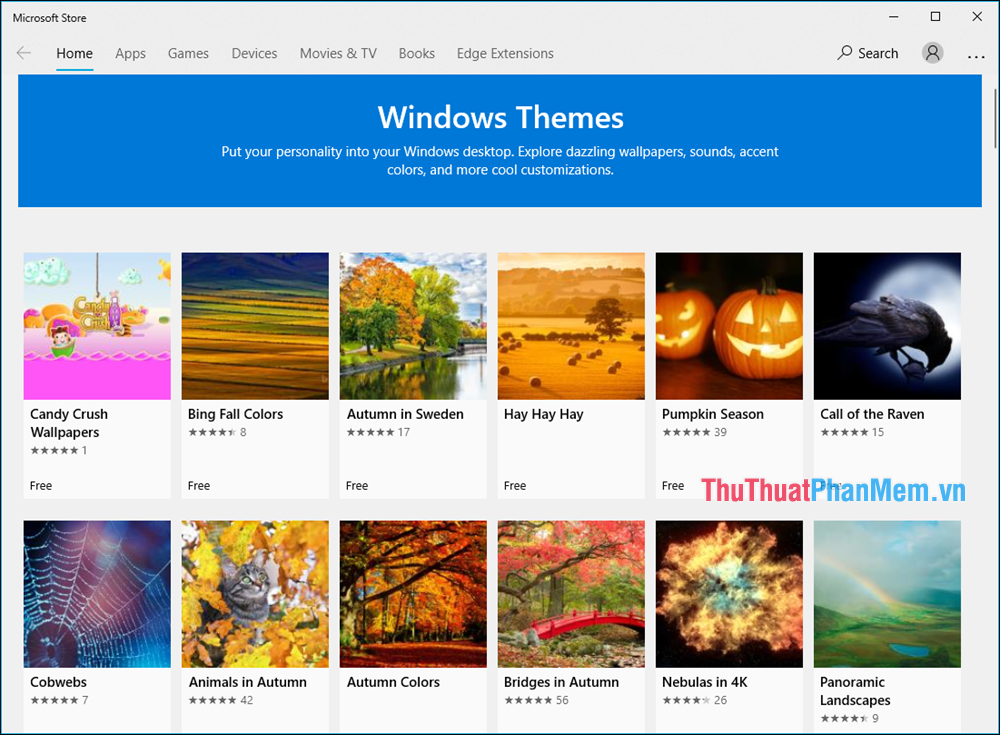The width and height of the screenshot is (1000, 735).
Task: Open the Autumn in Sweden theme
Action: (x=413, y=326)
